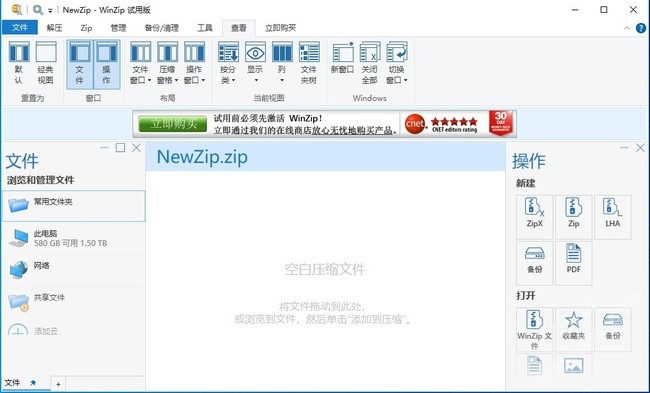Collapse the ribbon with the chevron
The height and width of the screenshot is (393, 650).
[x=627, y=28]
